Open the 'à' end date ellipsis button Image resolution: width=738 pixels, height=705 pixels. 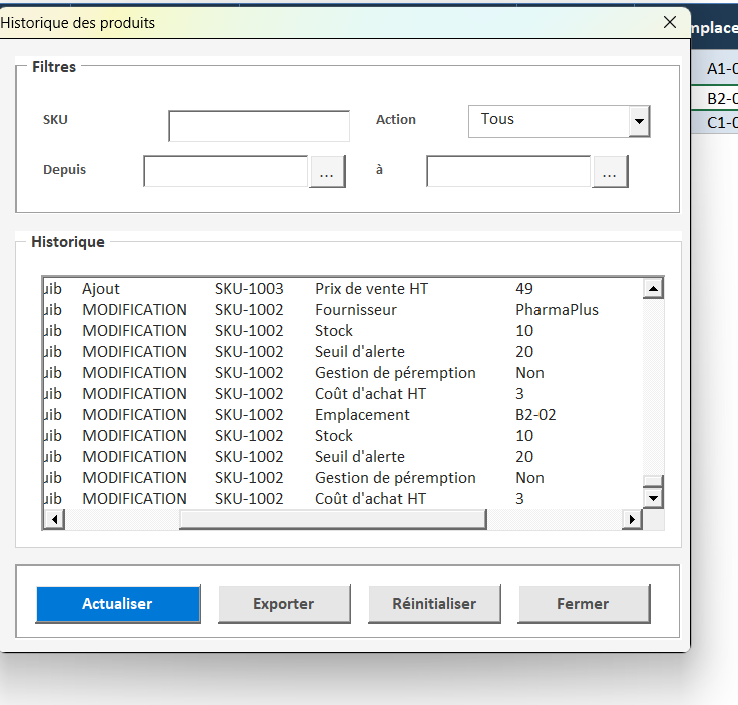(x=610, y=172)
